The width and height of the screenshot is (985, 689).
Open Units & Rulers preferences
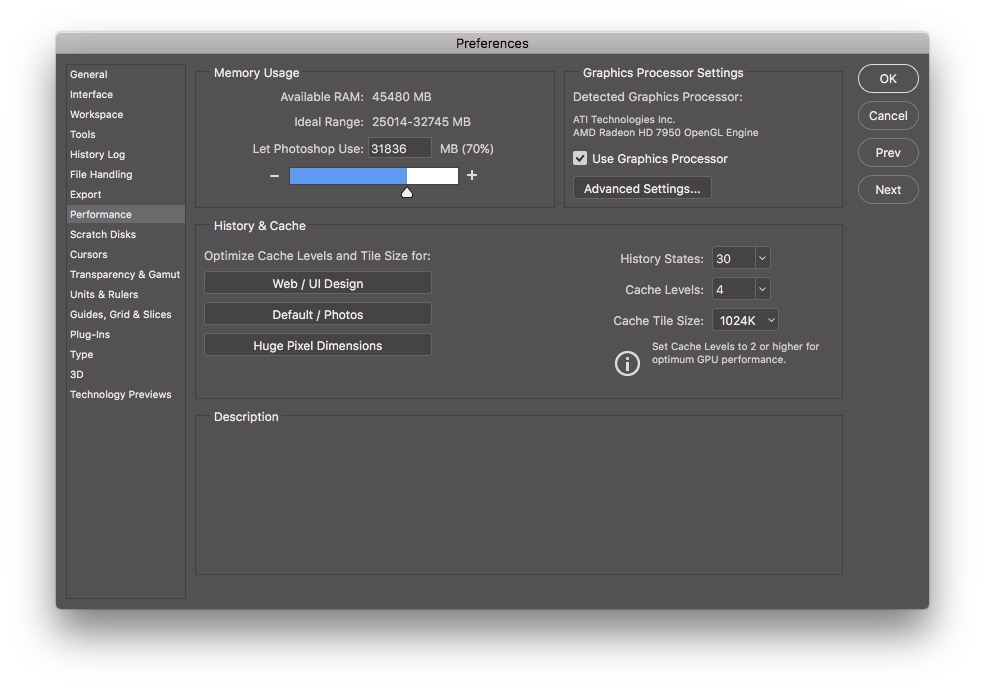[104, 295]
